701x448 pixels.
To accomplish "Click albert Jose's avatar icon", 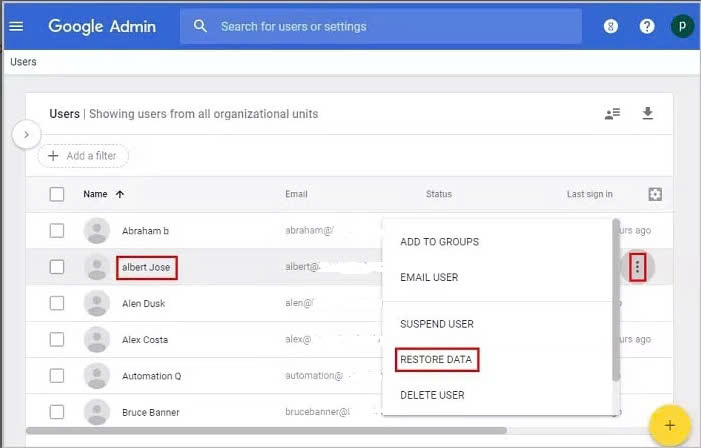I will pos(97,267).
